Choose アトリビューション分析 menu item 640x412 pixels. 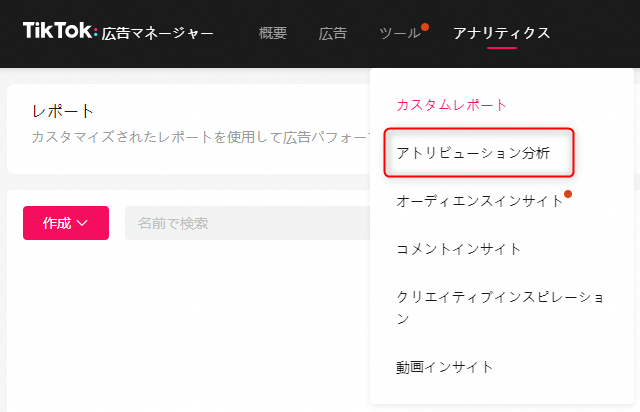pyautogui.click(x=473, y=152)
